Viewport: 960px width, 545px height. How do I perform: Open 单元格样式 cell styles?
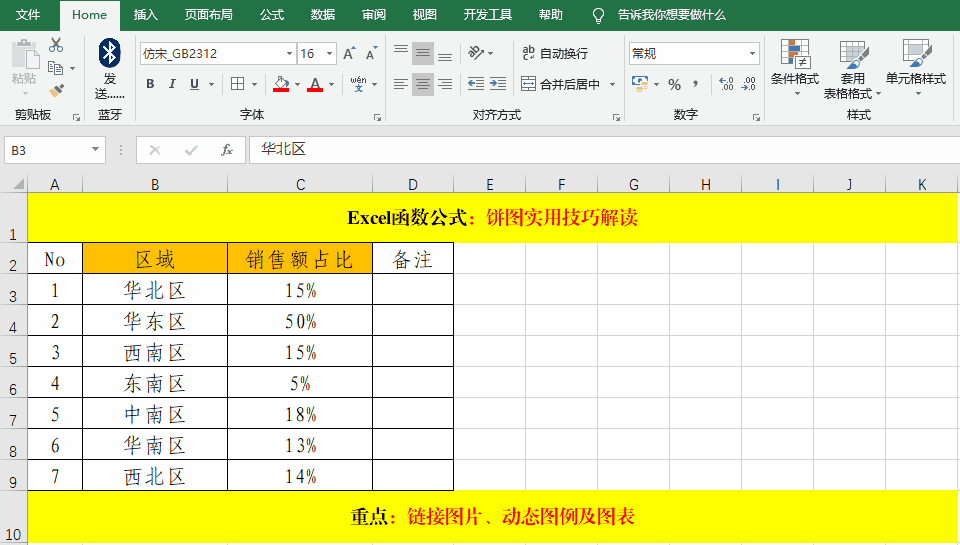tap(916, 68)
